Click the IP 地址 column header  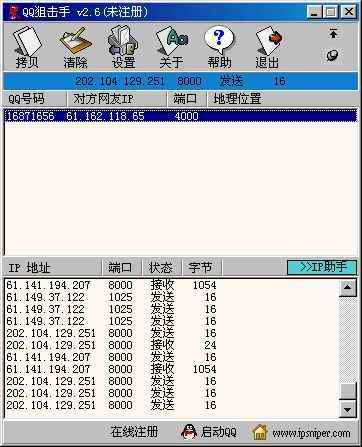(x=53, y=268)
